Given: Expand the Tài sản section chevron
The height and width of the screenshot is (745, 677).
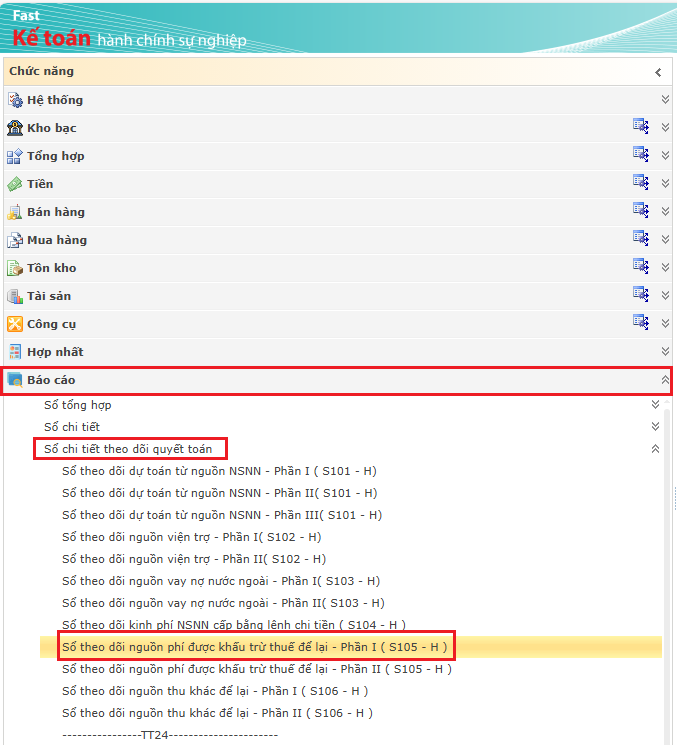Looking at the screenshot, I should tap(665, 296).
